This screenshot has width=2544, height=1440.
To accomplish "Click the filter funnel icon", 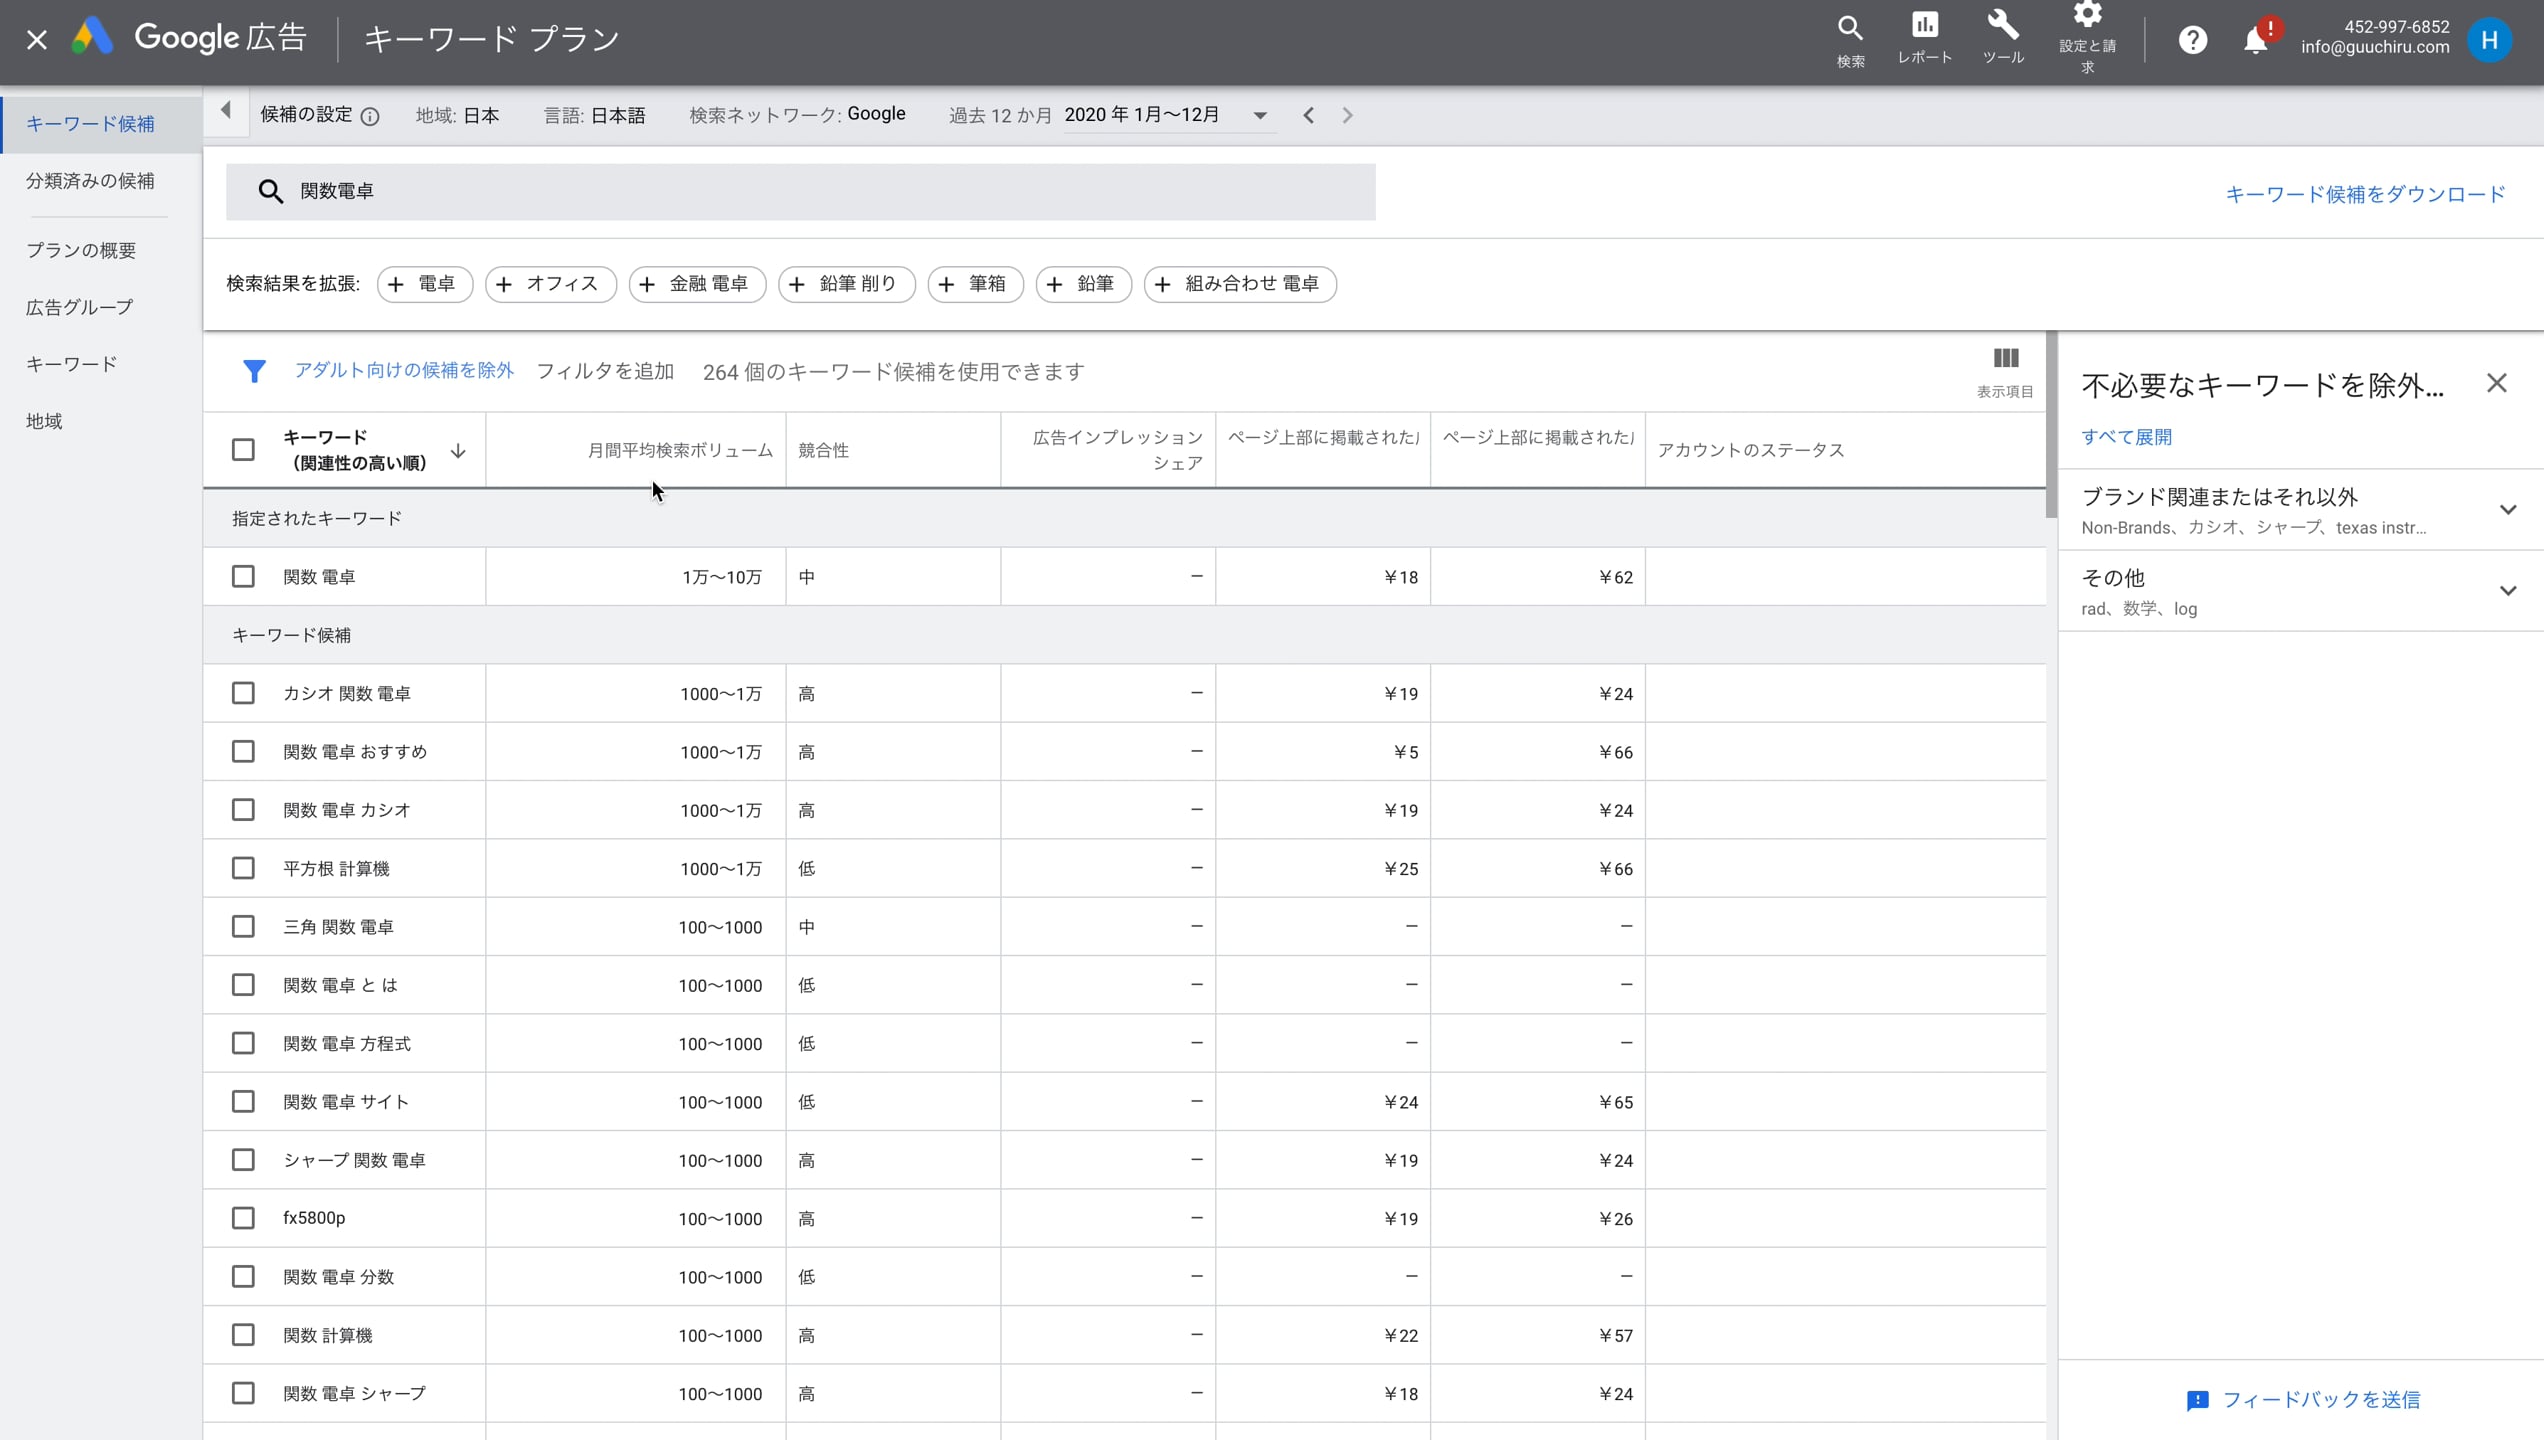I will (255, 371).
